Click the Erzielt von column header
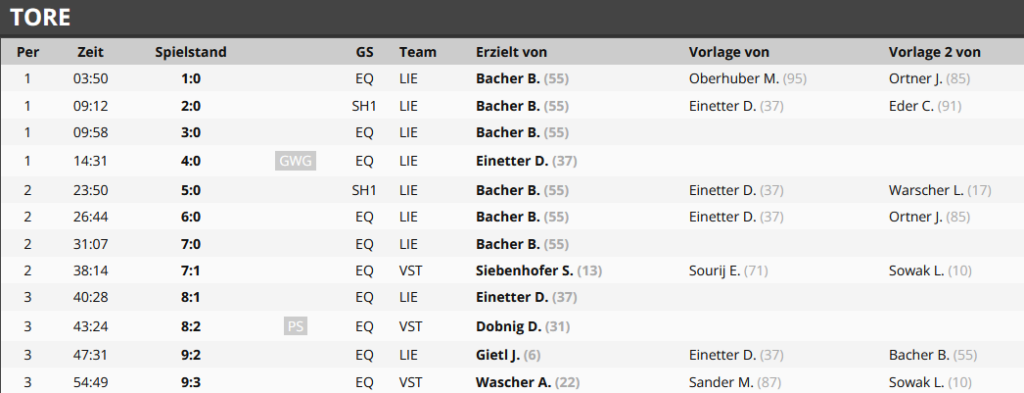This screenshot has width=1024, height=393. click(511, 52)
